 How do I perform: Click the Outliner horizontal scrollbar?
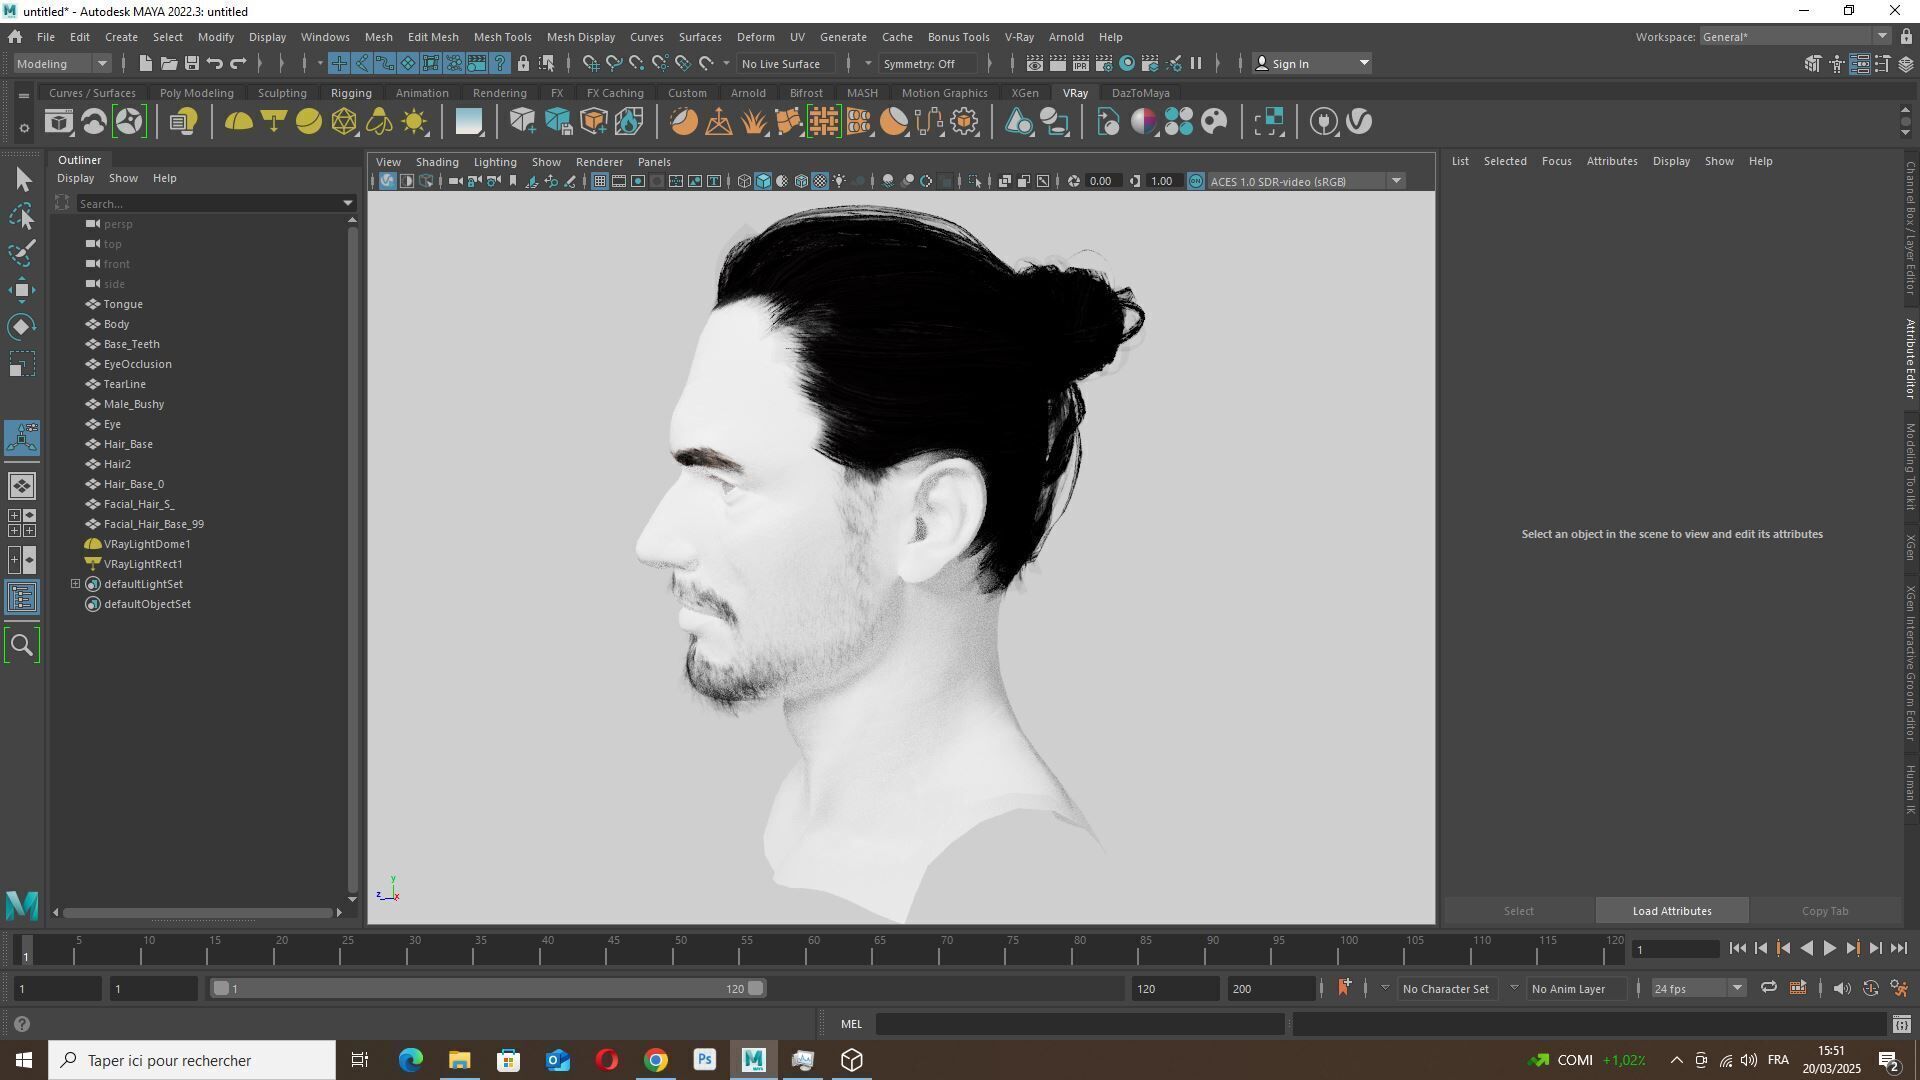[197, 912]
